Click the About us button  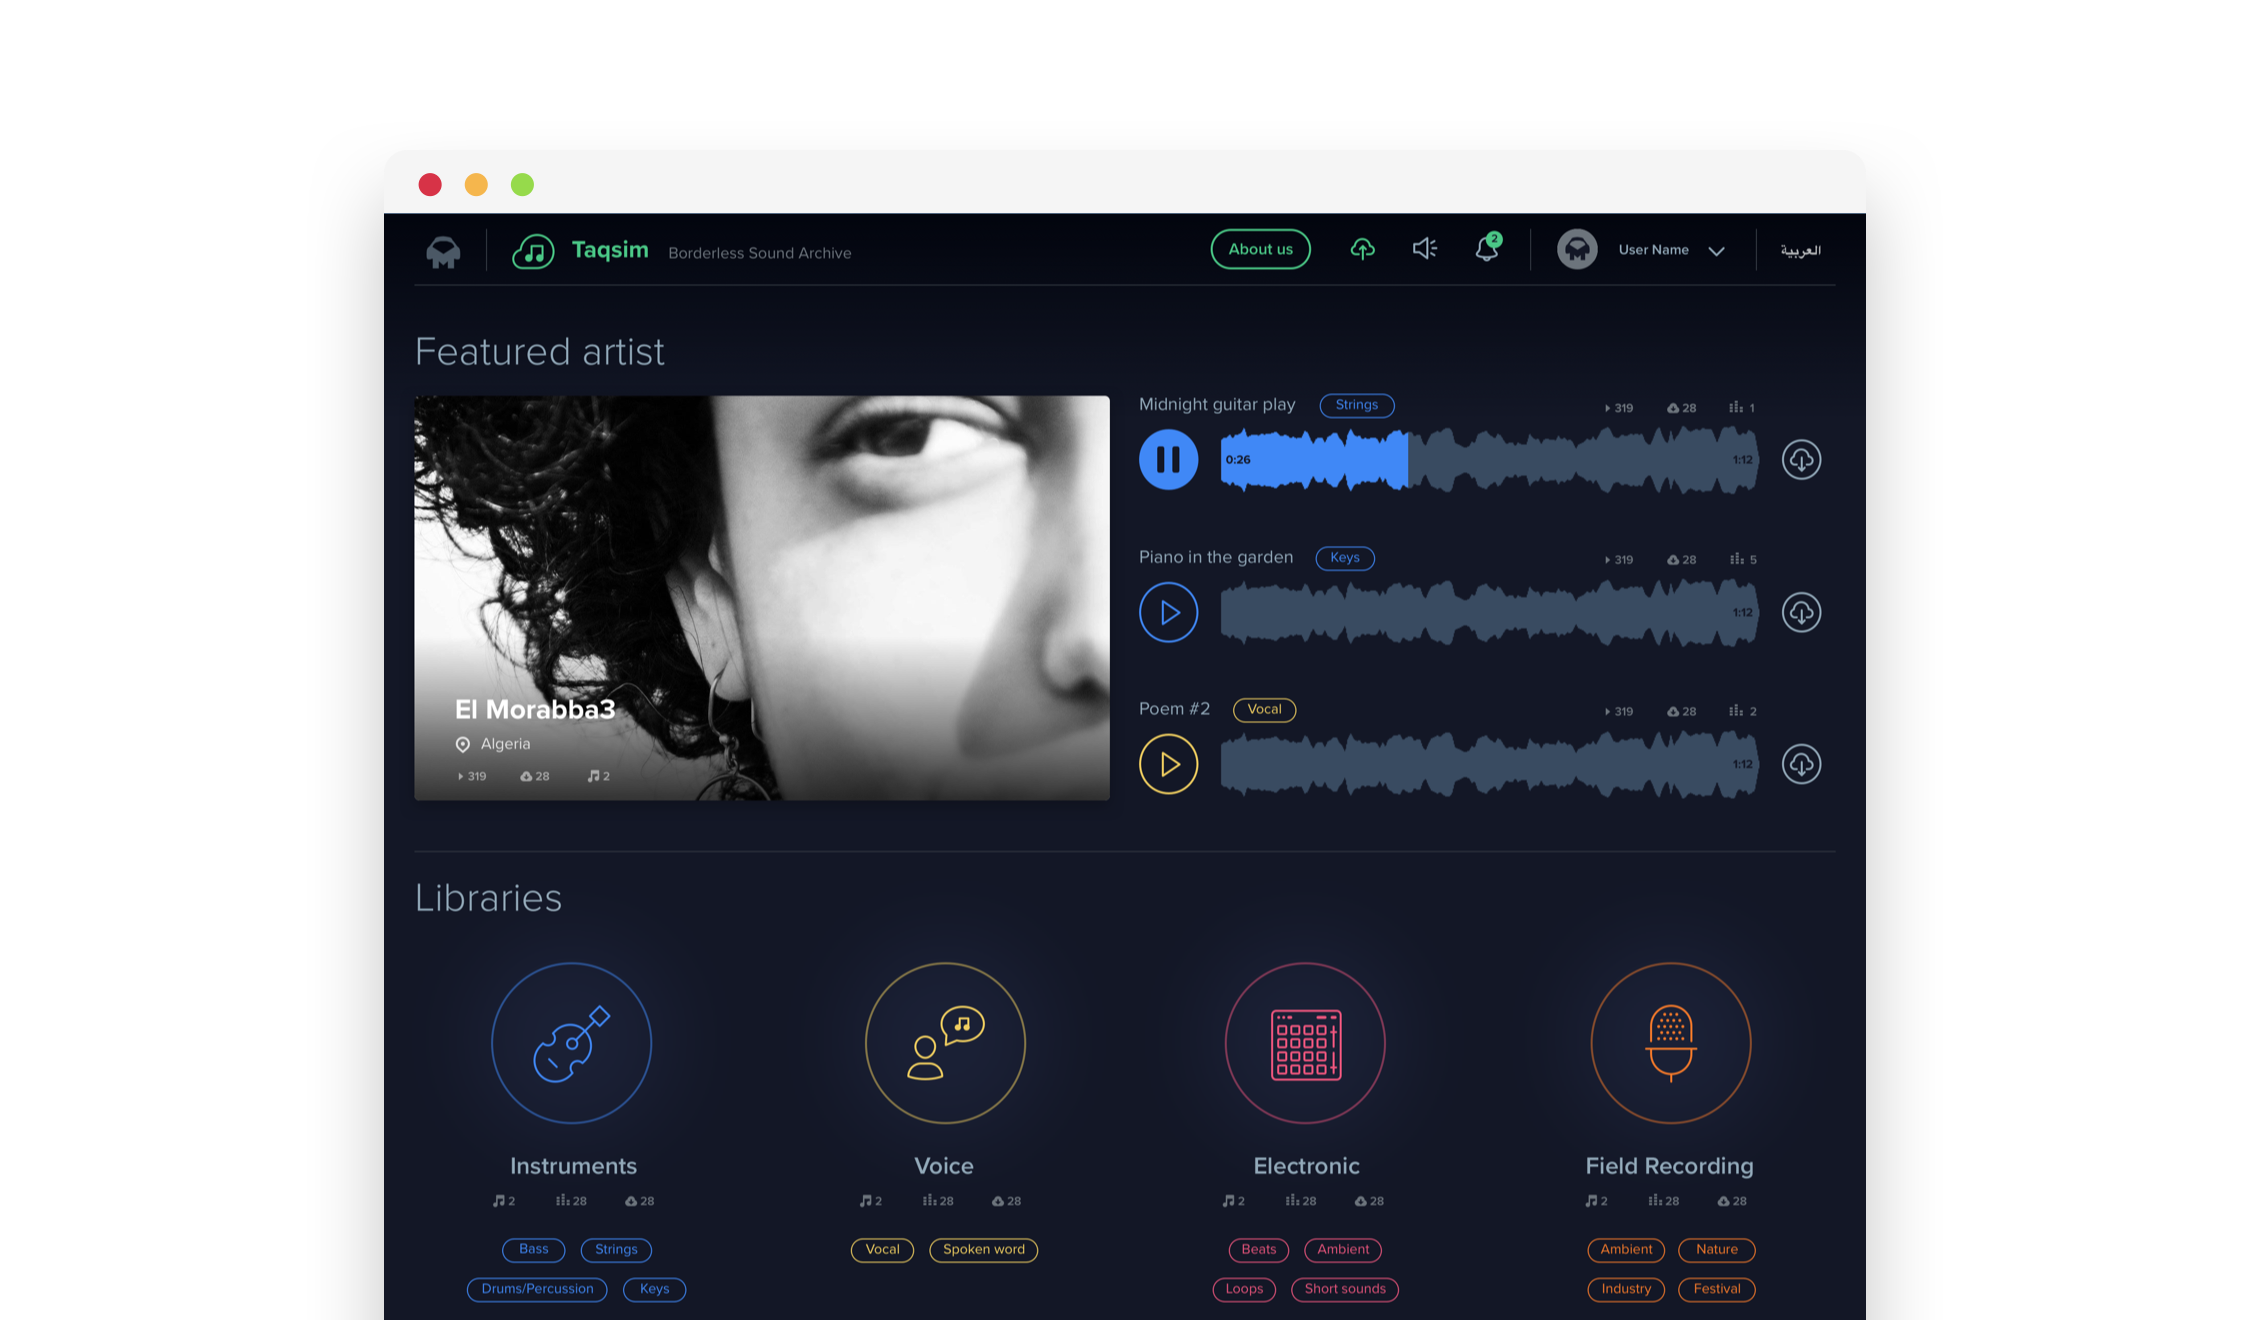(x=1260, y=249)
